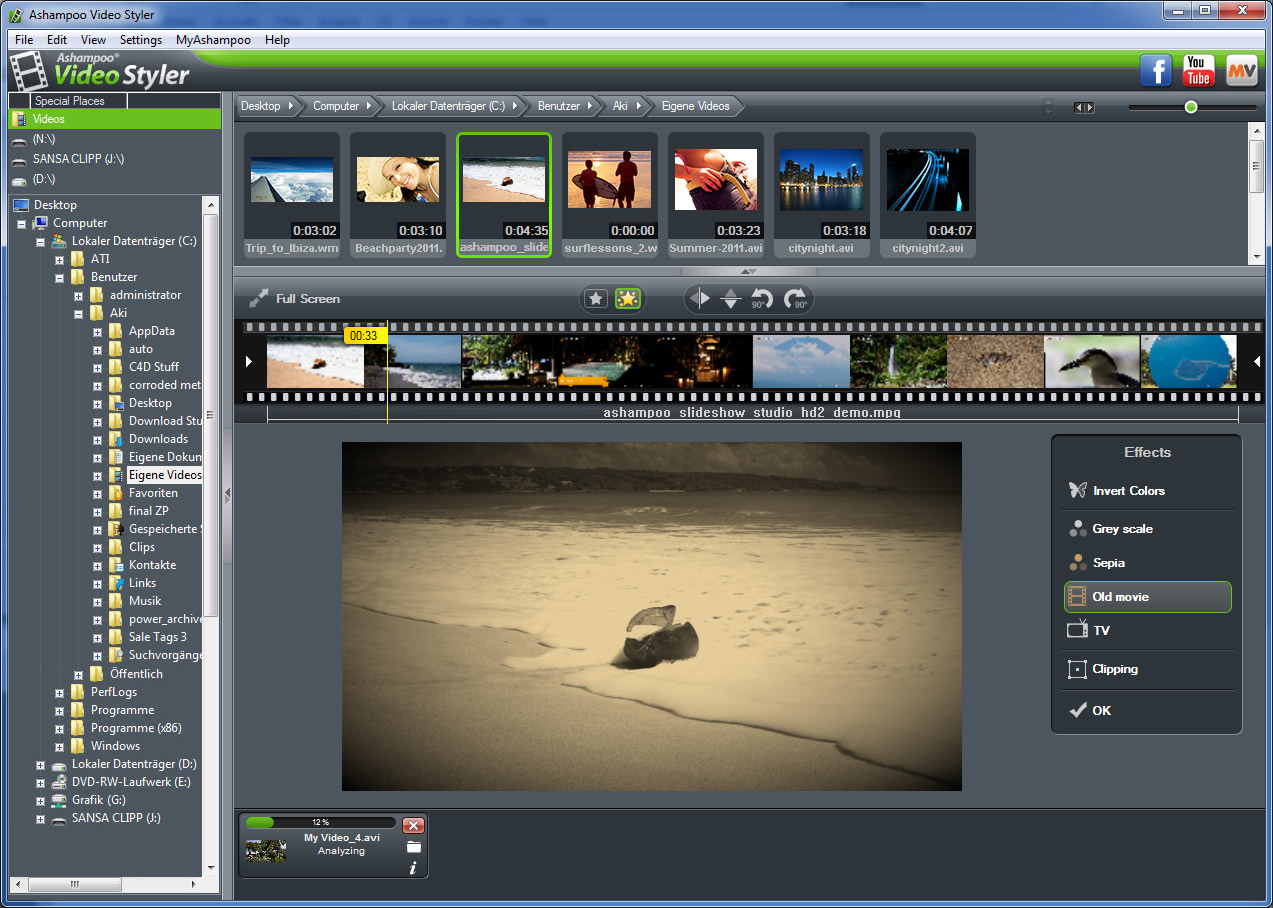The width and height of the screenshot is (1273, 908).
Task: Toggle the Sepia effect
Action: pyautogui.click(x=1108, y=563)
